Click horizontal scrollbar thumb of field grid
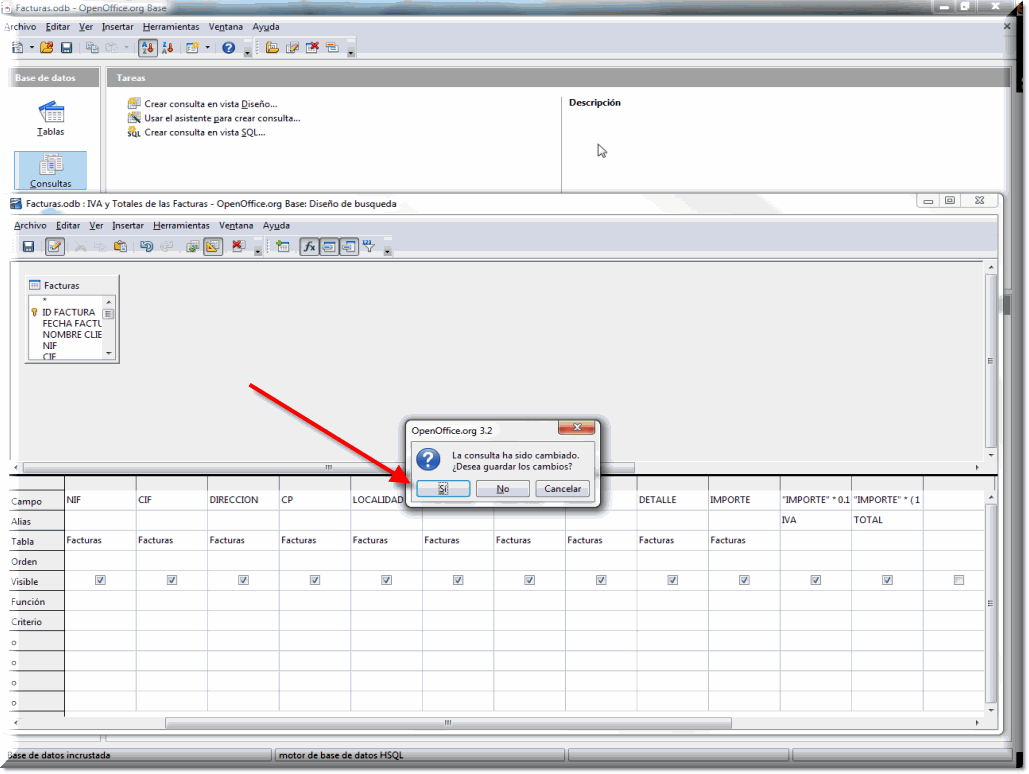 448,723
